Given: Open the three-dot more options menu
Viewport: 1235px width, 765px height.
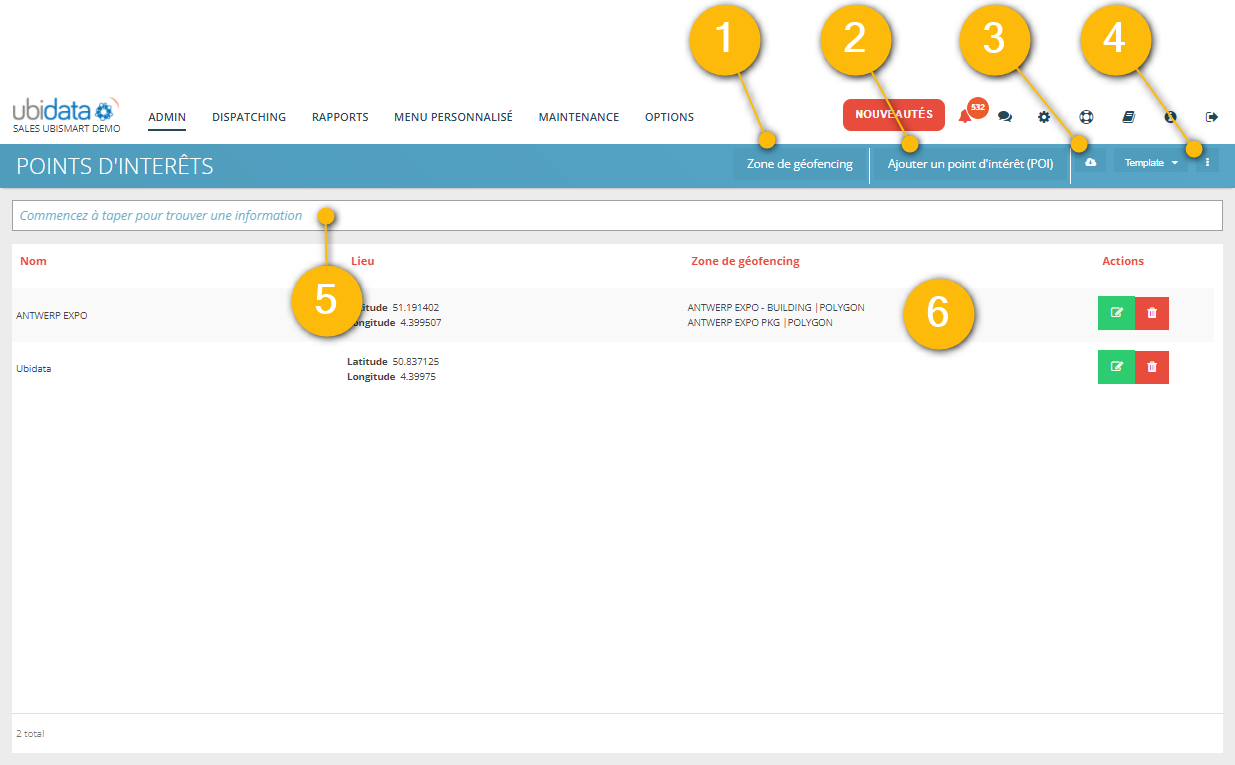Looking at the screenshot, I should (x=1207, y=163).
